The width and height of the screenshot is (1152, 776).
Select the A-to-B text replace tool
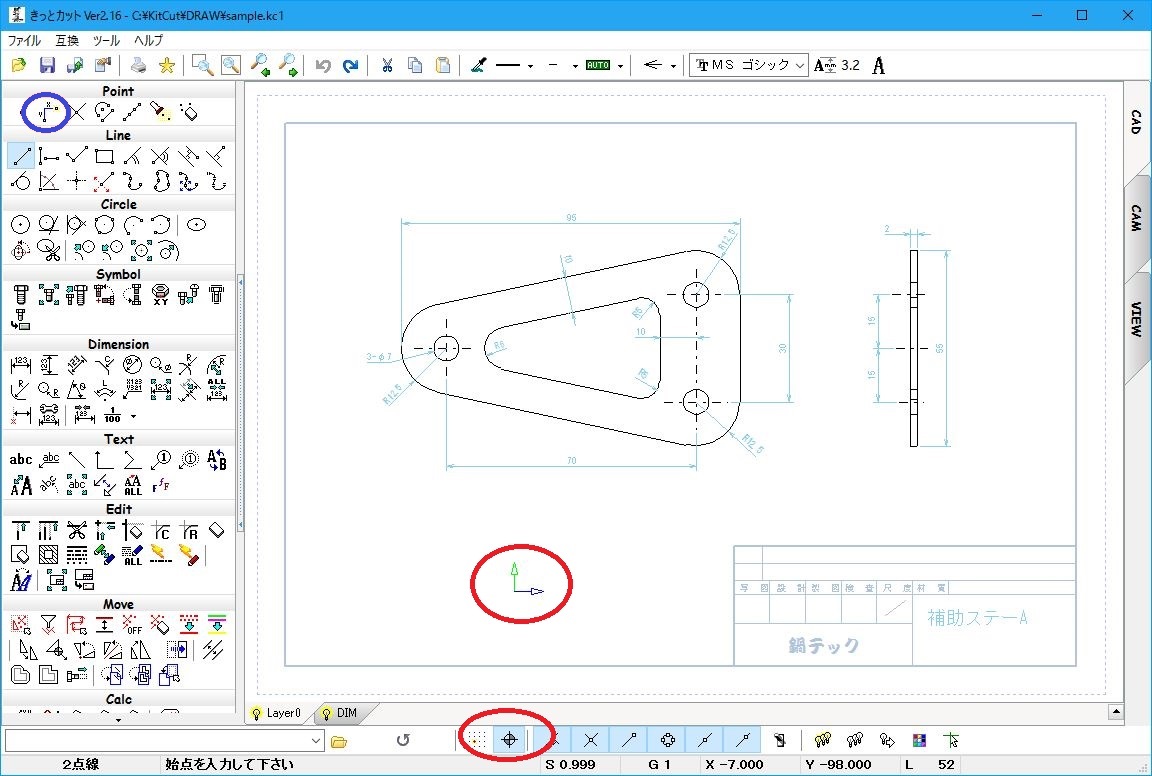216,460
